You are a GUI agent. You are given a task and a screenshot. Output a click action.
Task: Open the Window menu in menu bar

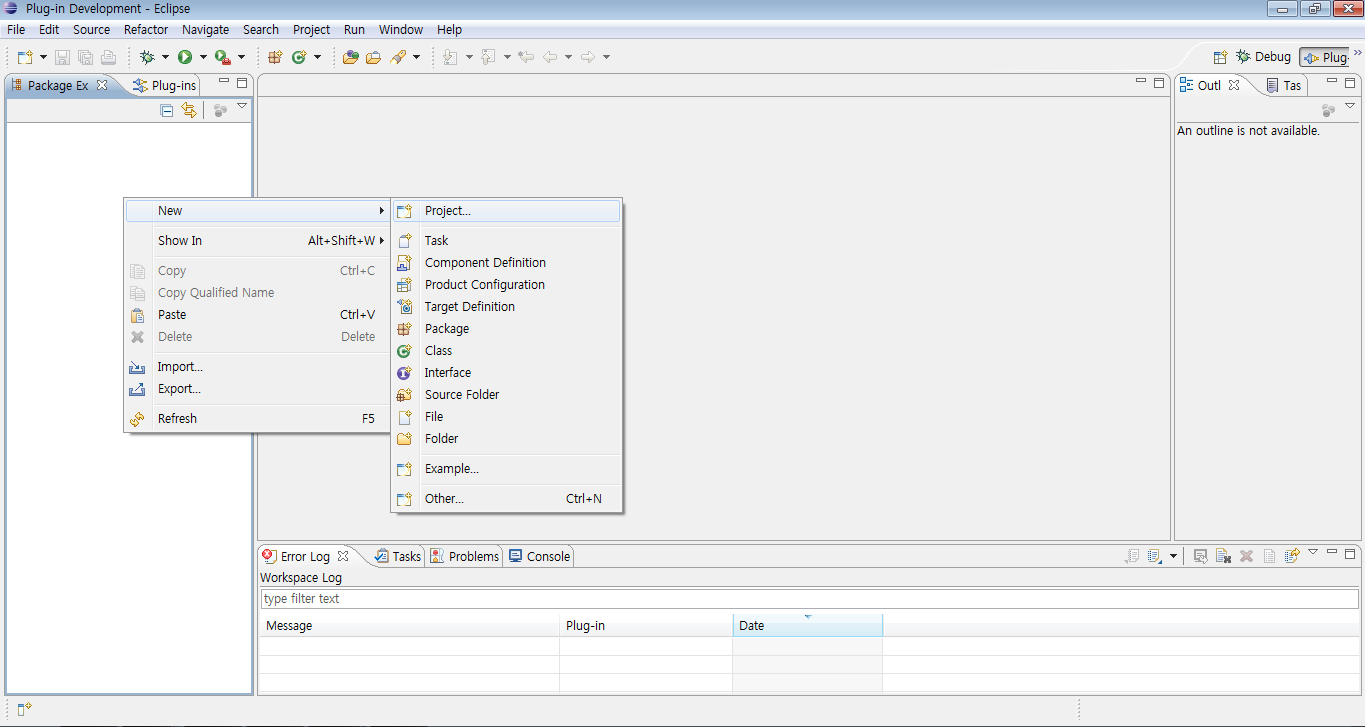click(x=401, y=30)
